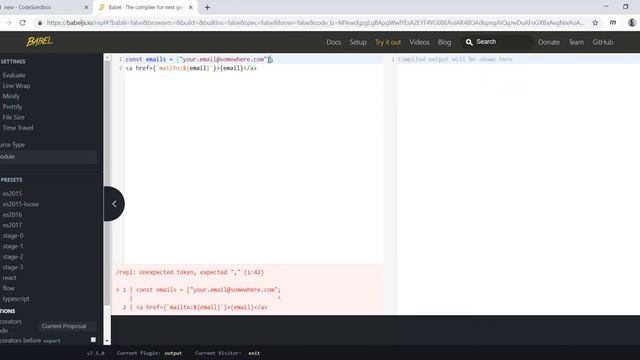Click the v7.5.0 version label

click(96, 353)
